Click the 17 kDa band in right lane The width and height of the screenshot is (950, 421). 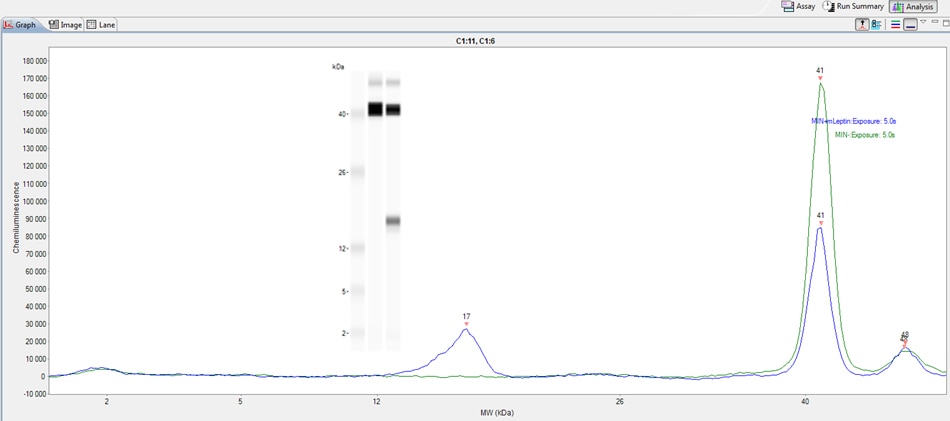(393, 221)
